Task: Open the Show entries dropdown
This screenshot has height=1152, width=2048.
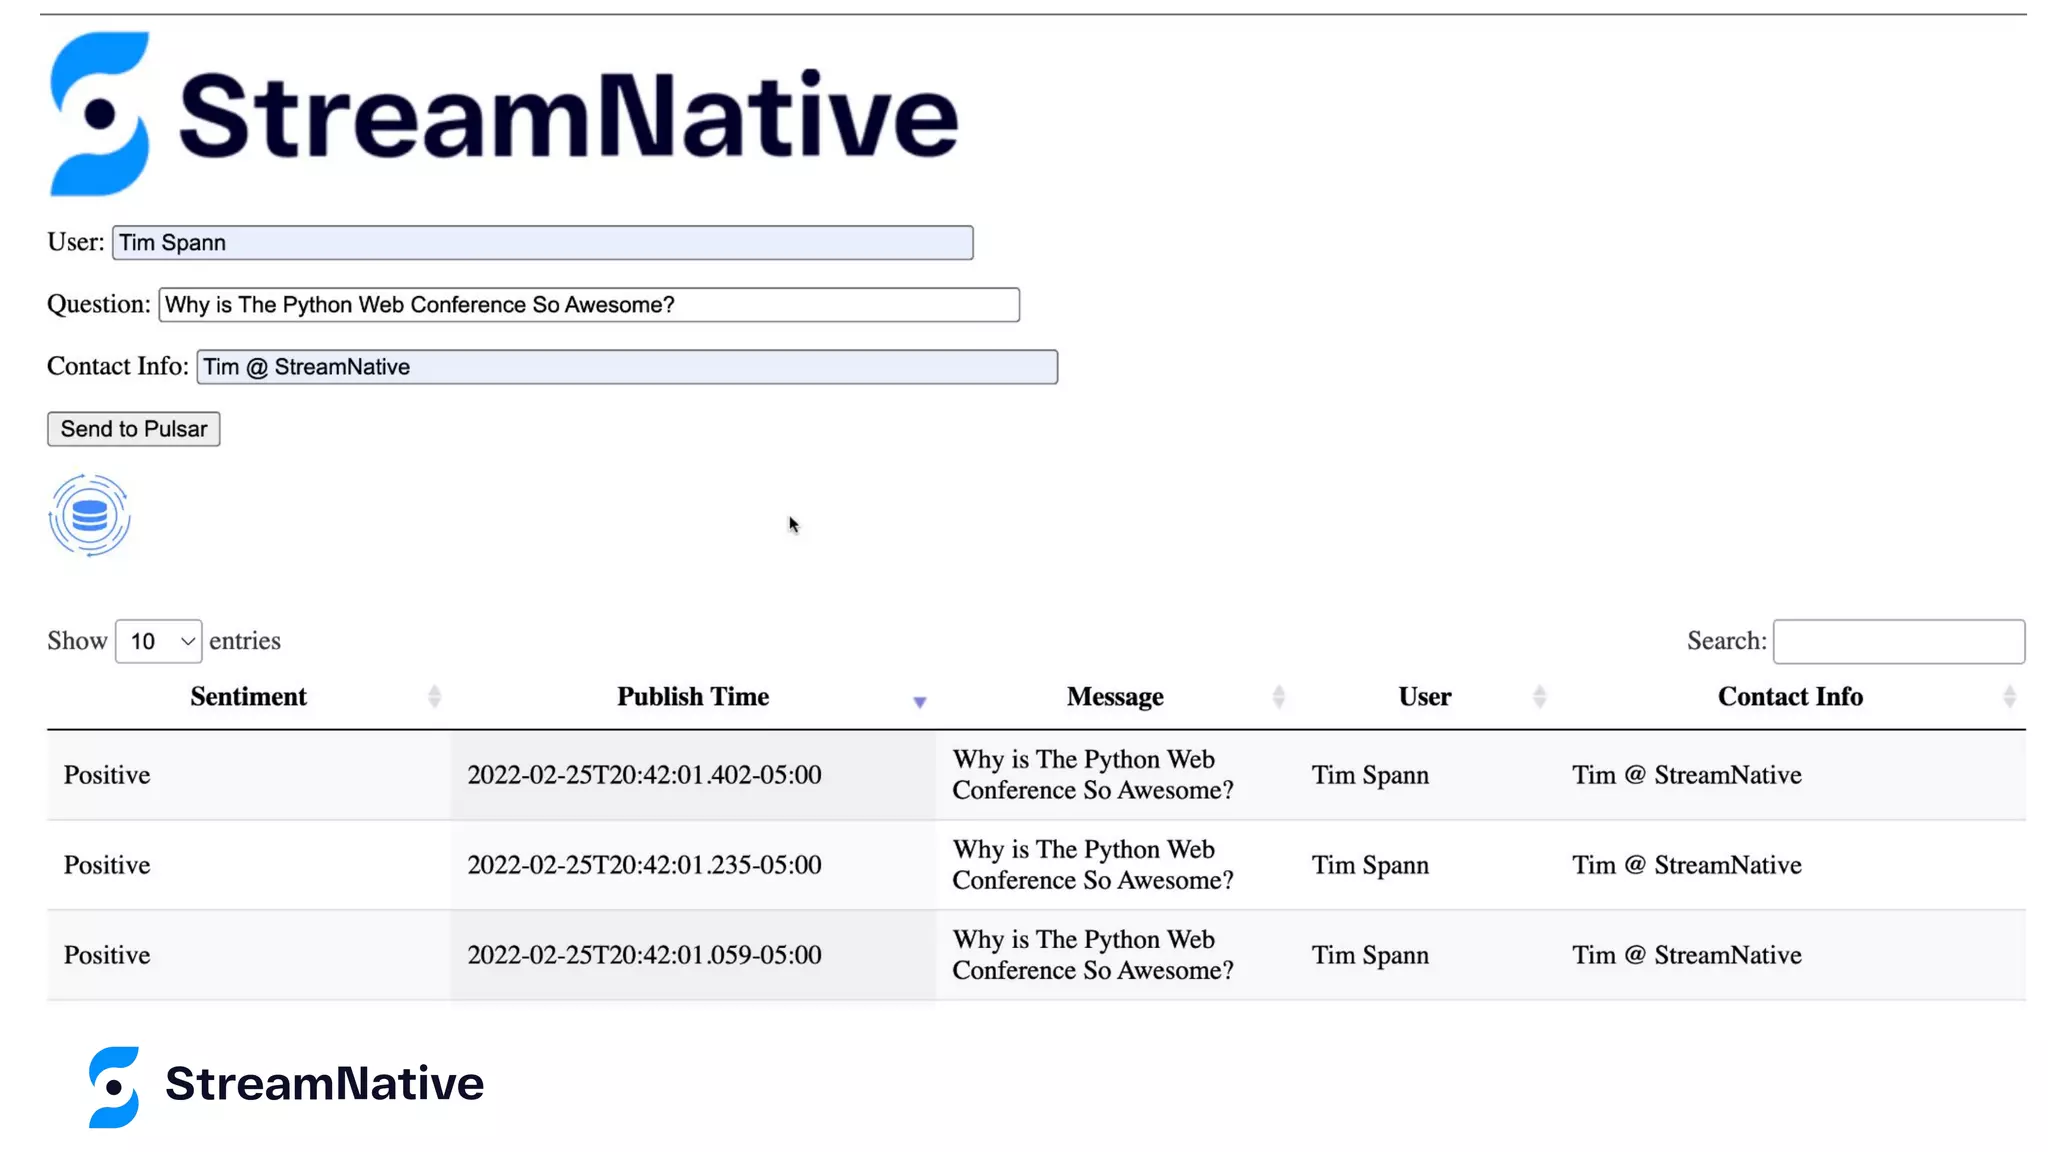Action: 159,641
